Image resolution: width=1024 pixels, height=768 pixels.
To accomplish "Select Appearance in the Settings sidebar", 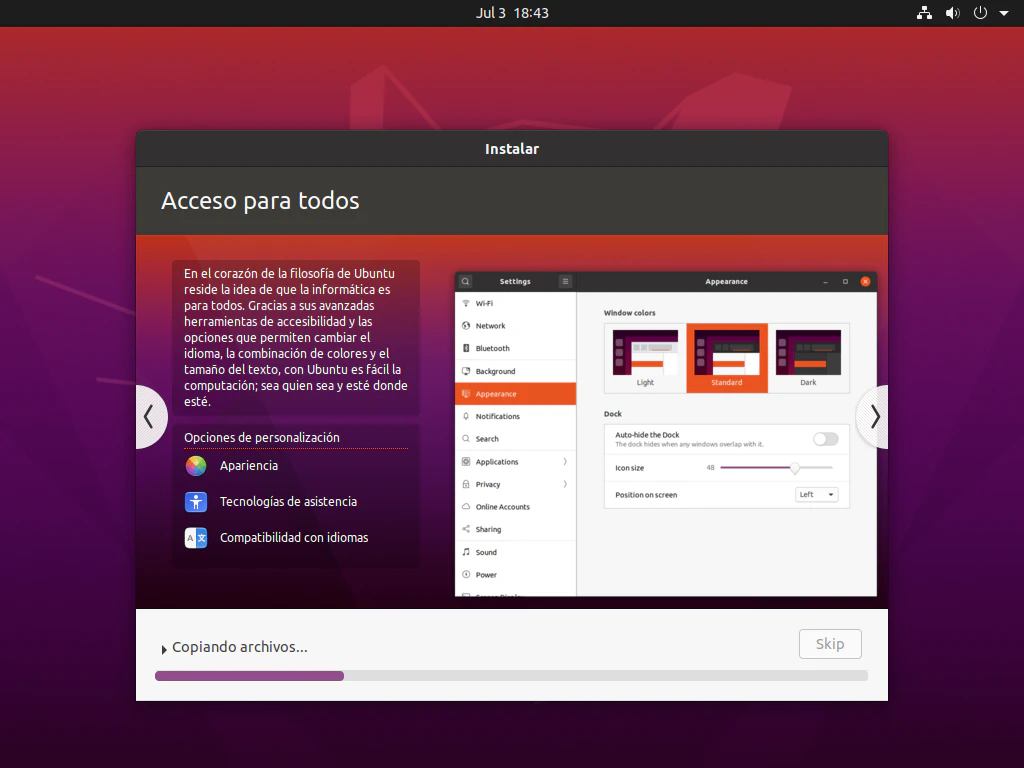I will (x=515, y=394).
